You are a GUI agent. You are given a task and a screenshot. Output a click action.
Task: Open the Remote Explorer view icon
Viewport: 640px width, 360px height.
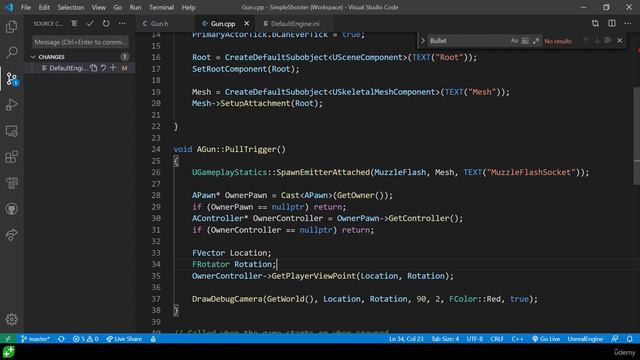click(x=11, y=131)
